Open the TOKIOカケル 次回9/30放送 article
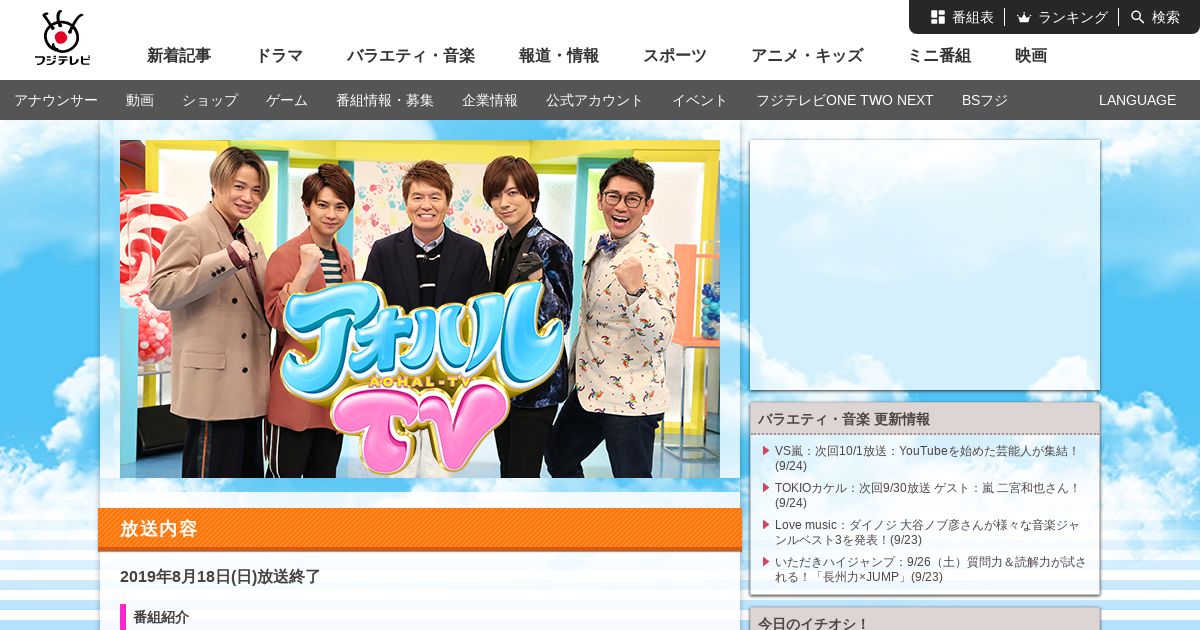 [927, 495]
